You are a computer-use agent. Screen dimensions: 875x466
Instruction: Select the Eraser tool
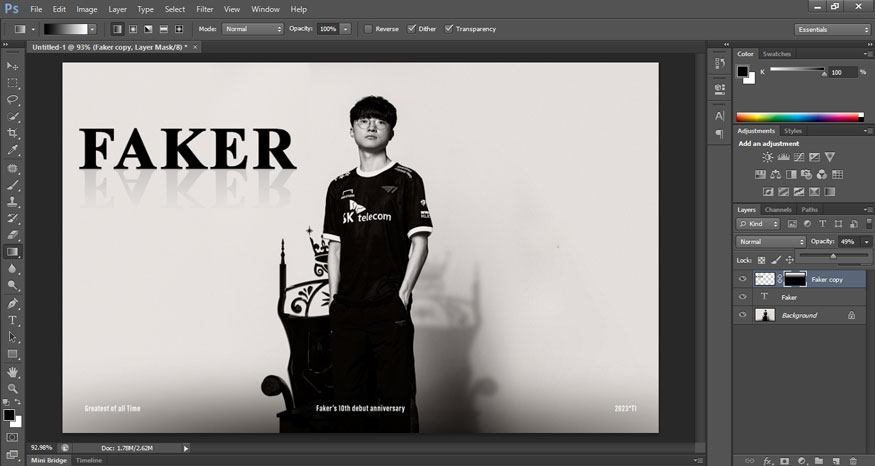[x=12, y=235]
